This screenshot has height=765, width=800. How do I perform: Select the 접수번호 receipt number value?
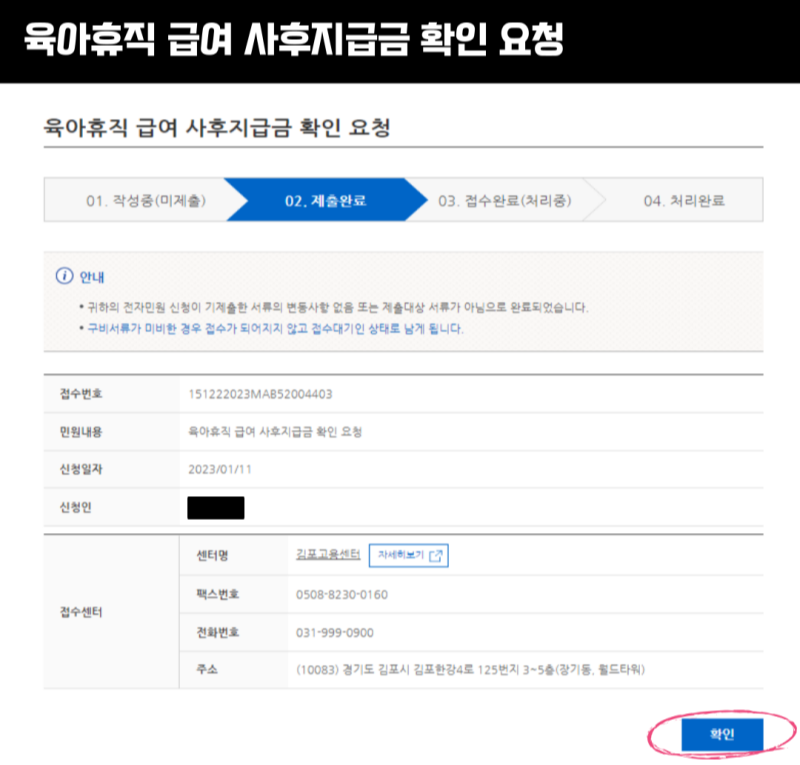coord(260,394)
